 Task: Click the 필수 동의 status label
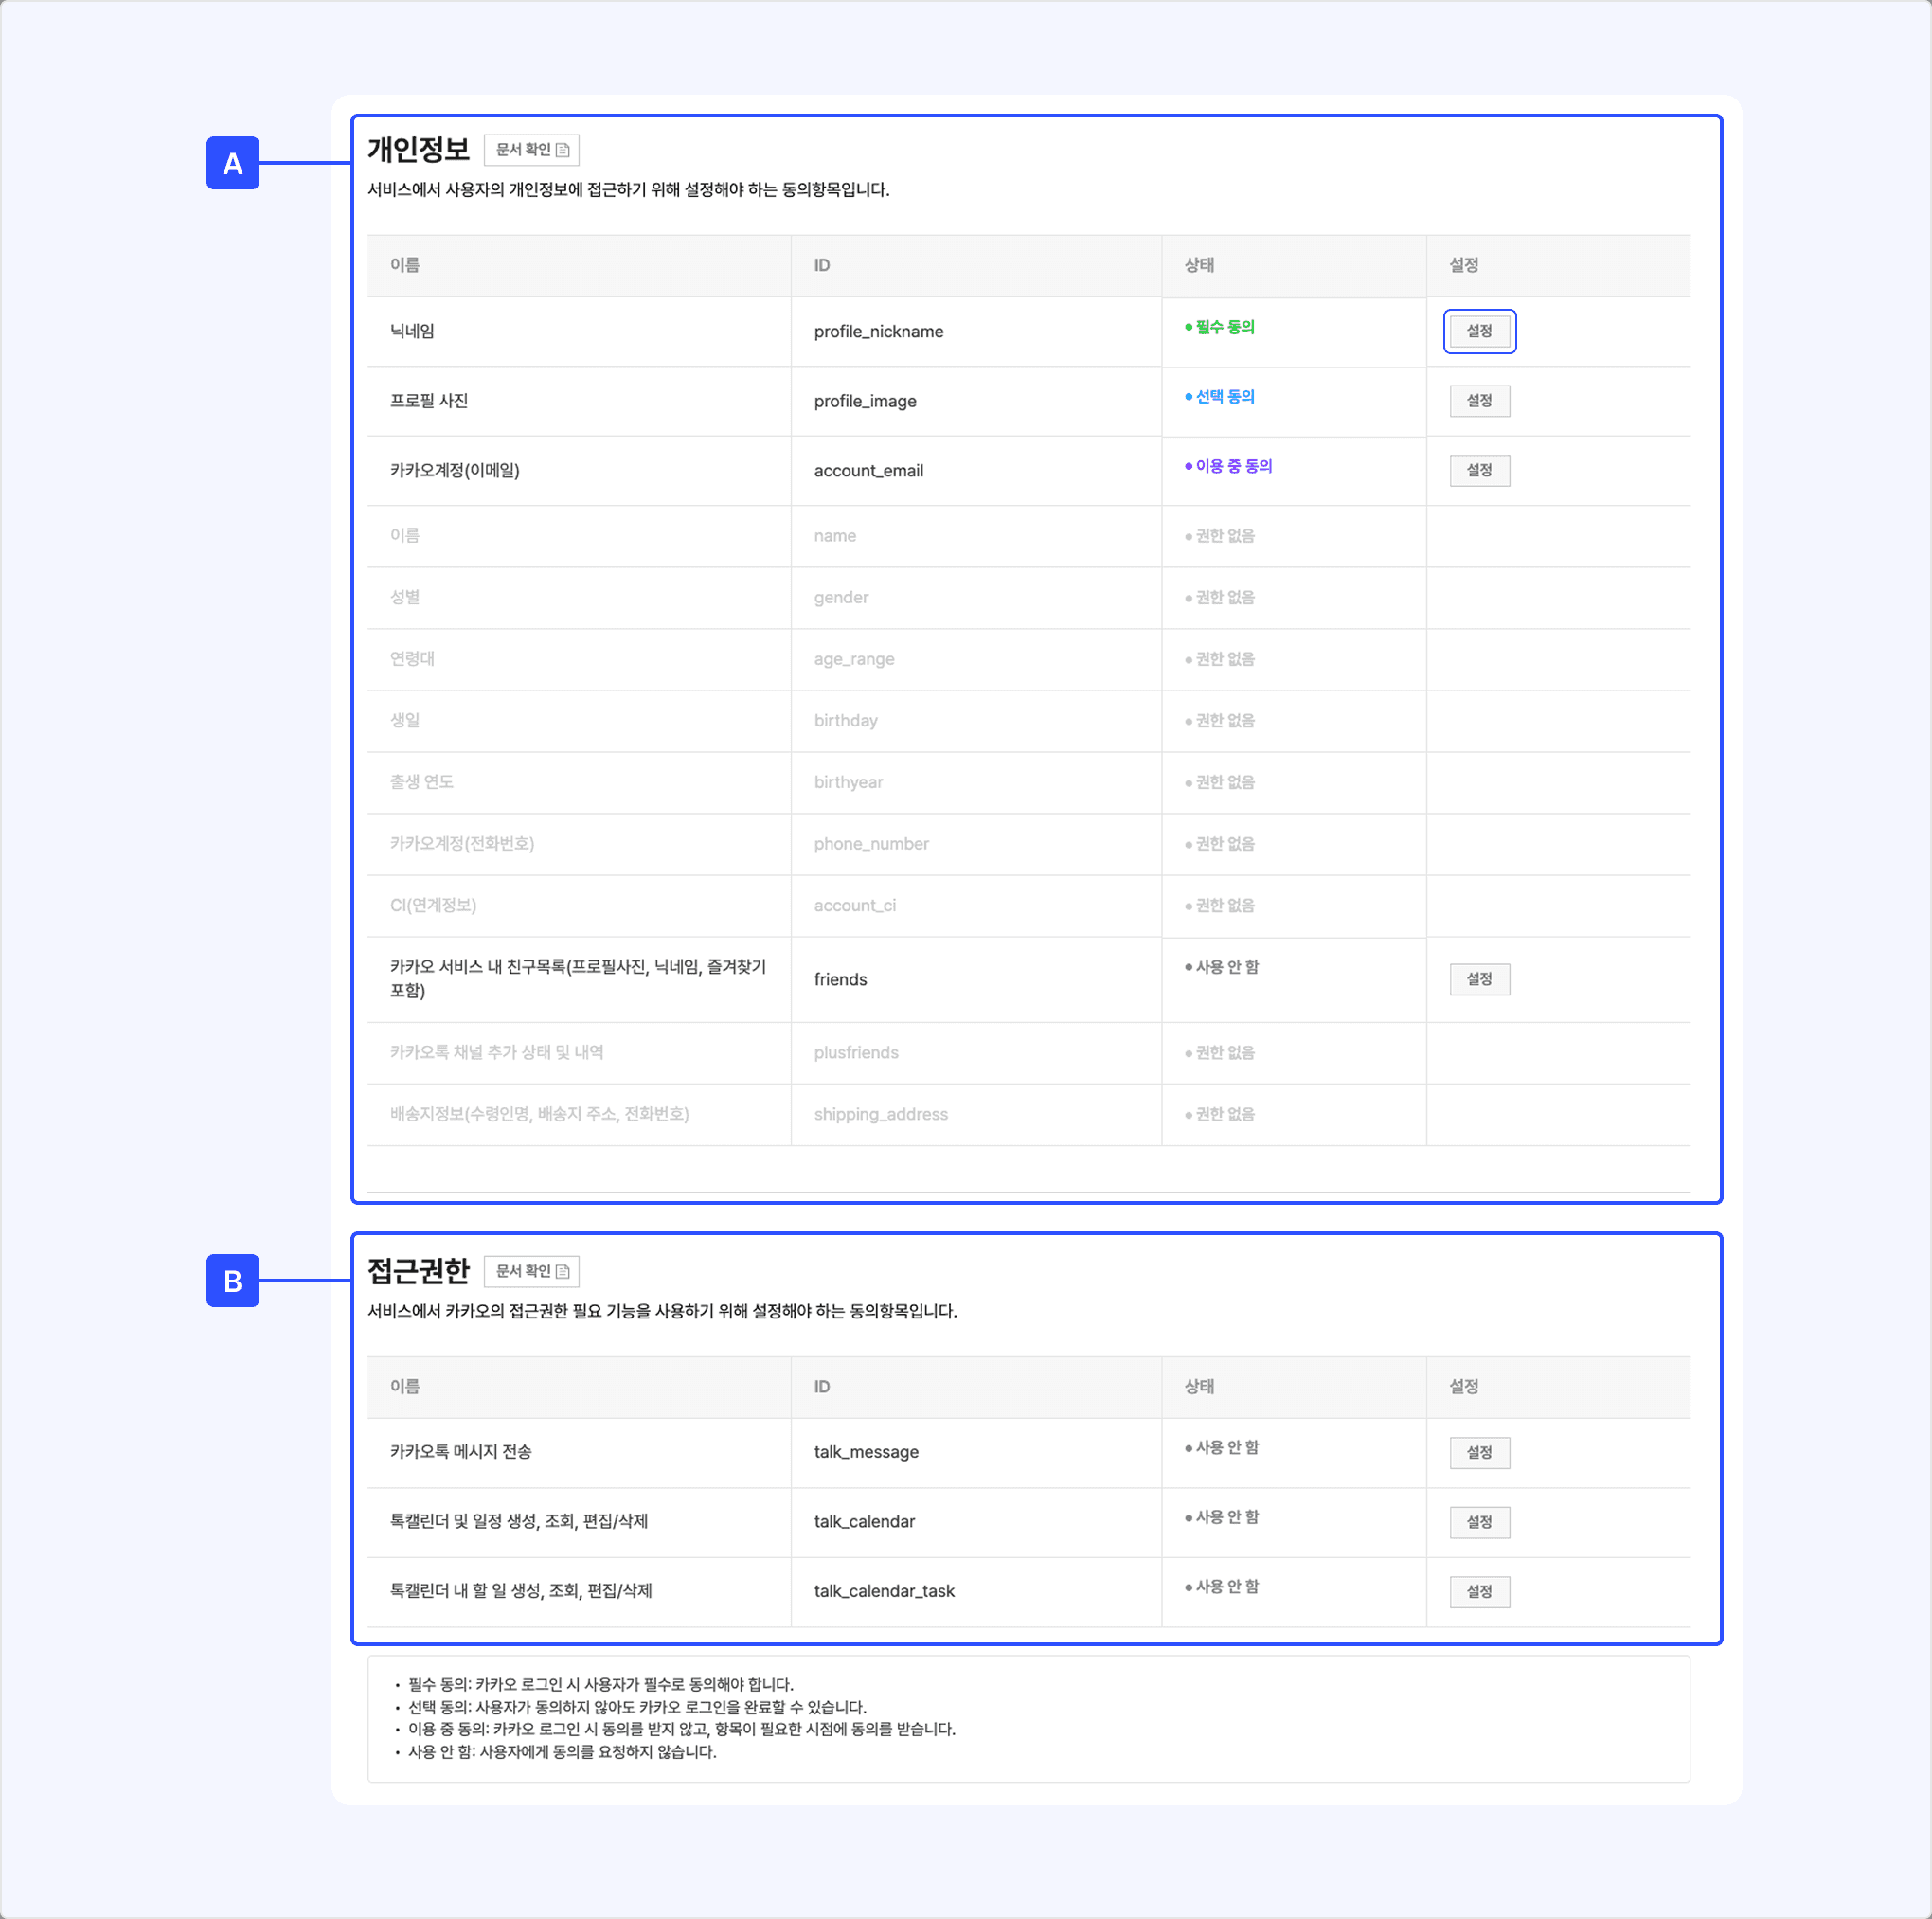pos(1224,327)
